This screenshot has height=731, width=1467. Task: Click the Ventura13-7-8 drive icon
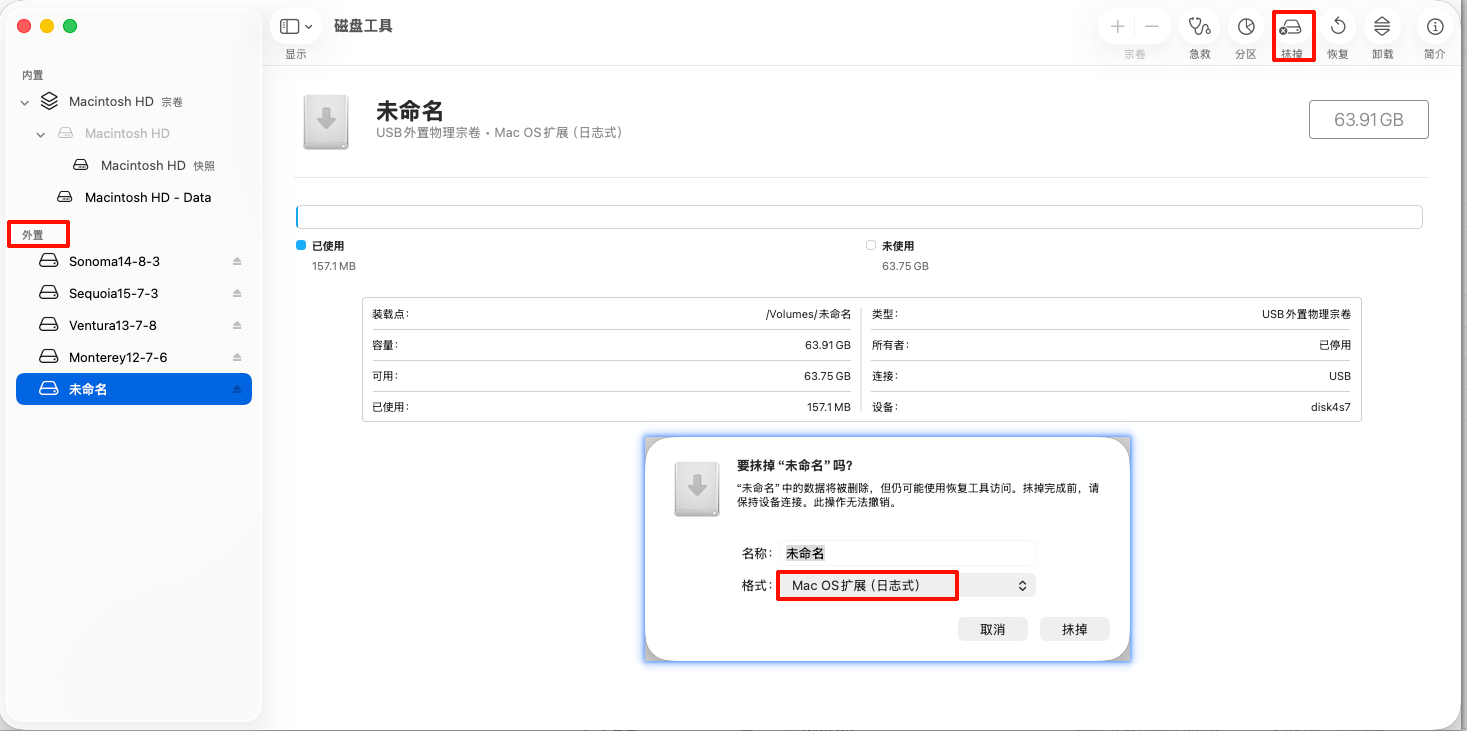[49, 326]
